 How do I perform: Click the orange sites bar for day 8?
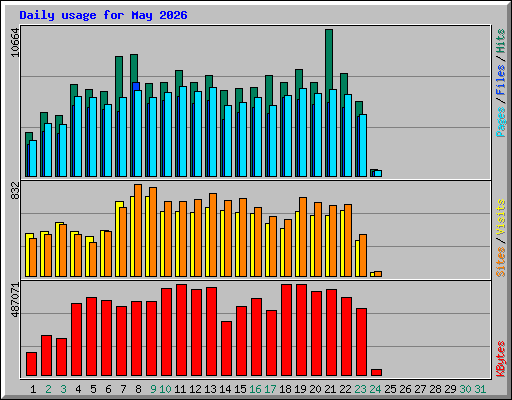(x=138, y=230)
